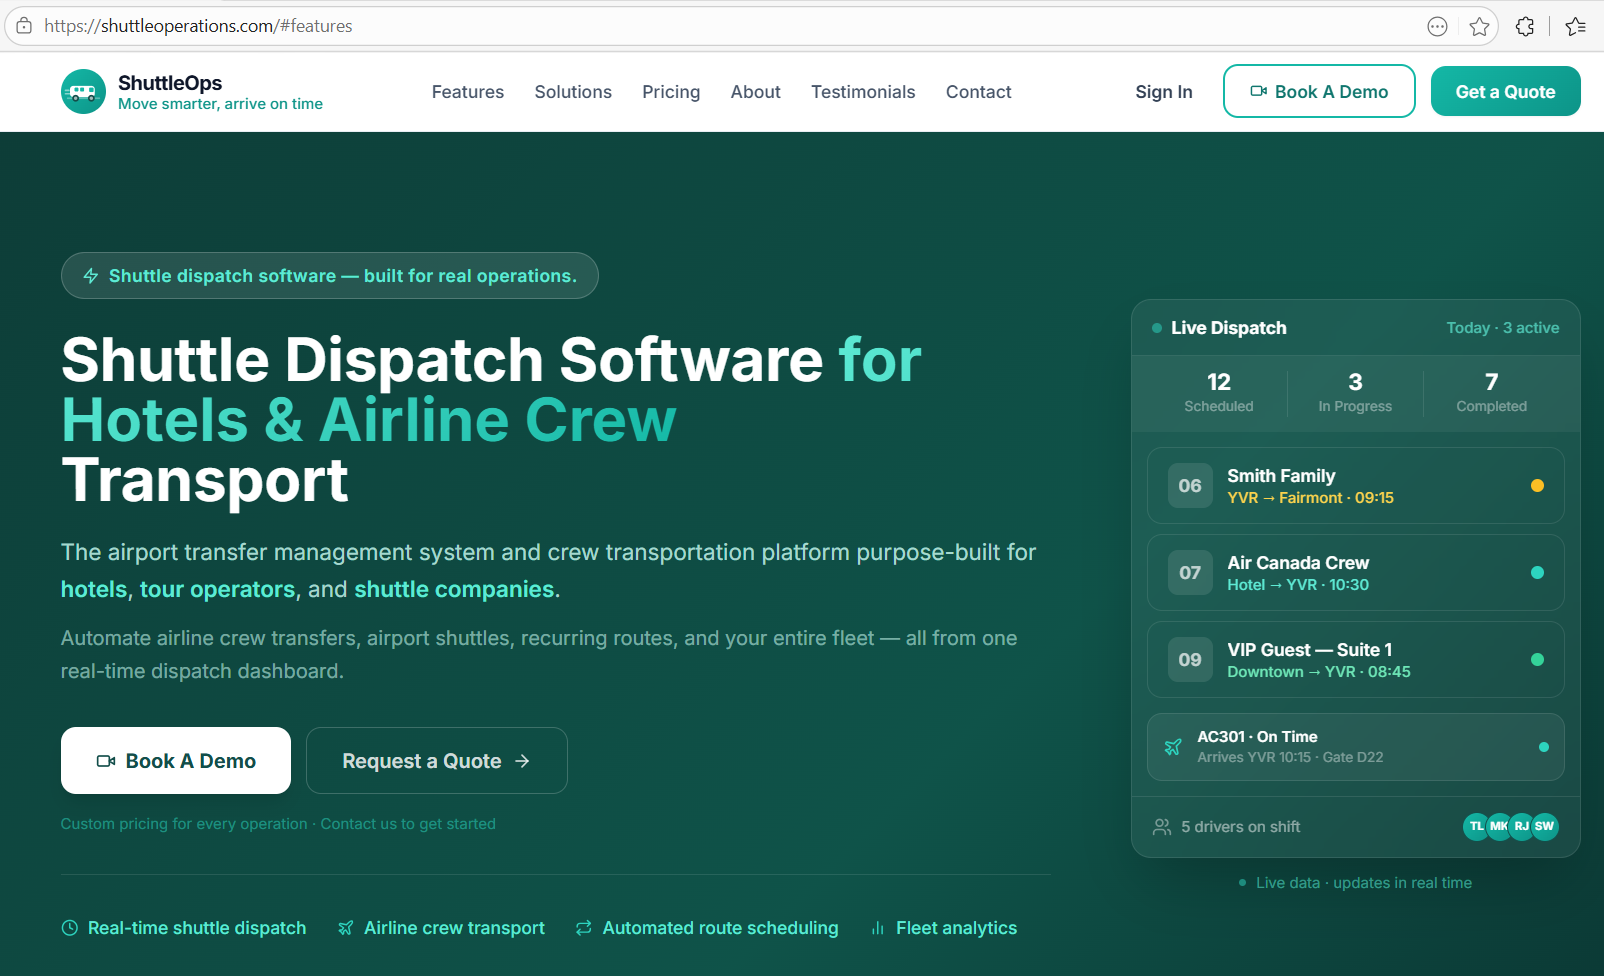This screenshot has height=976, width=1604.
Task: Click the TL driver avatar
Action: coord(1476,826)
